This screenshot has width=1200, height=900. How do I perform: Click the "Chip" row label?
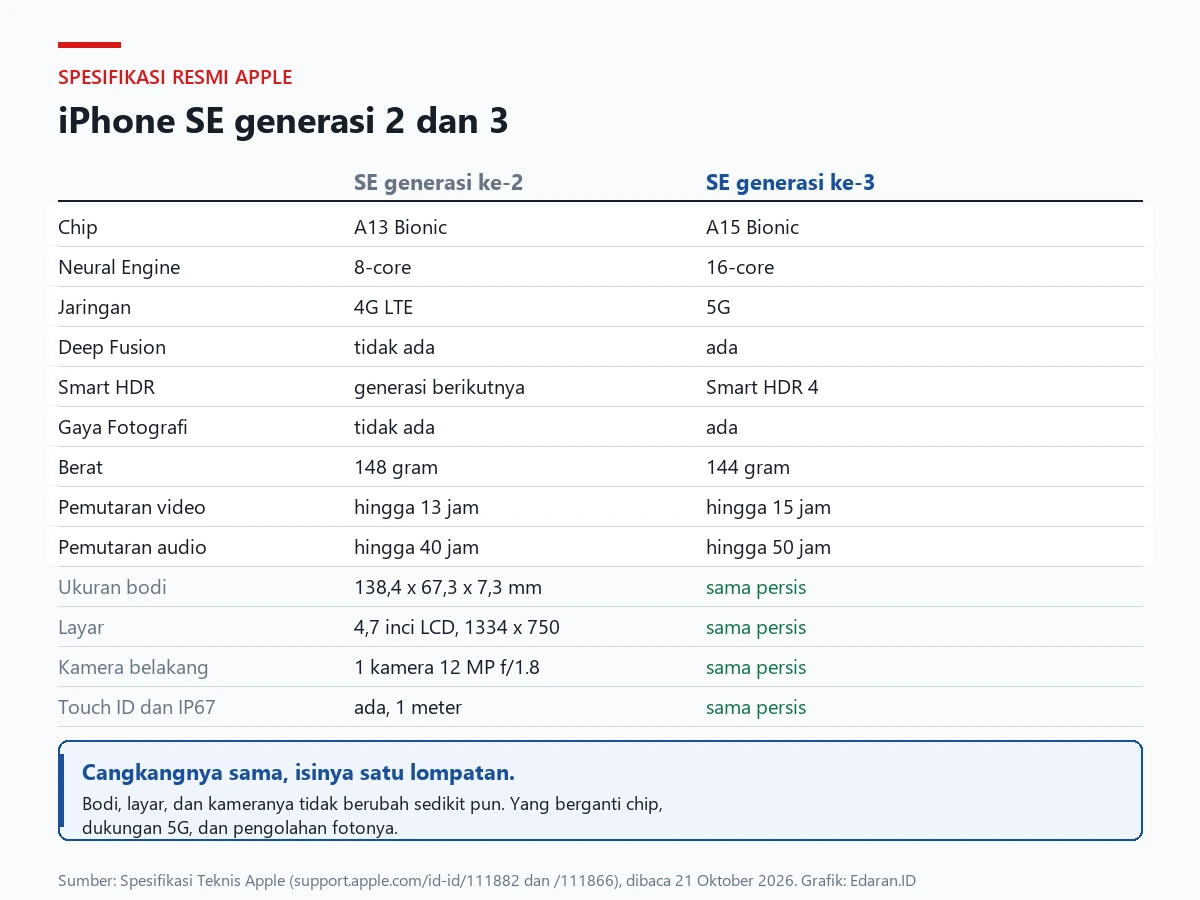click(x=78, y=227)
